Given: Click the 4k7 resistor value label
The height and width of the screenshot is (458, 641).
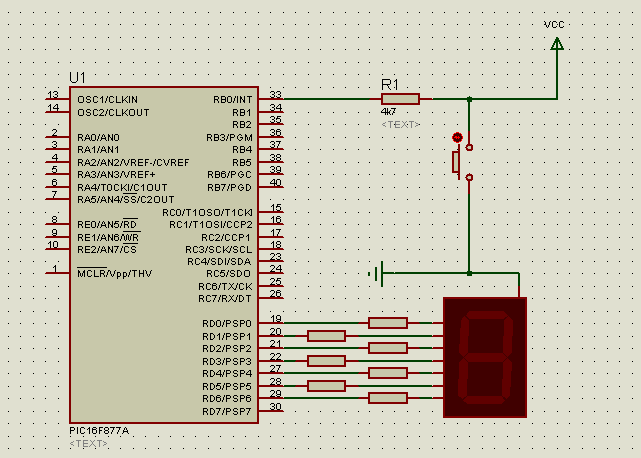Looking at the screenshot, I should pyautogui.click(x=388, y=112).
